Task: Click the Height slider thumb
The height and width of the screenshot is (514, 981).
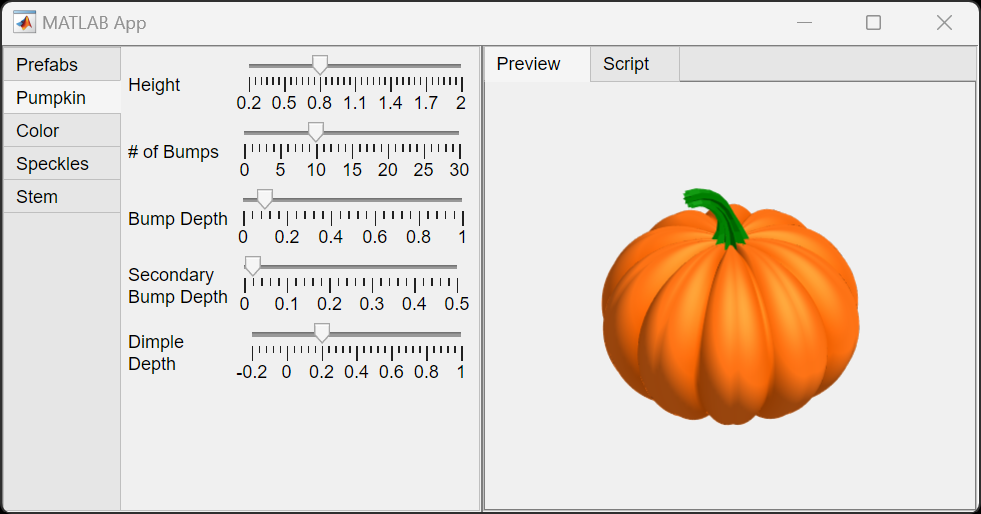Action: 320,65
